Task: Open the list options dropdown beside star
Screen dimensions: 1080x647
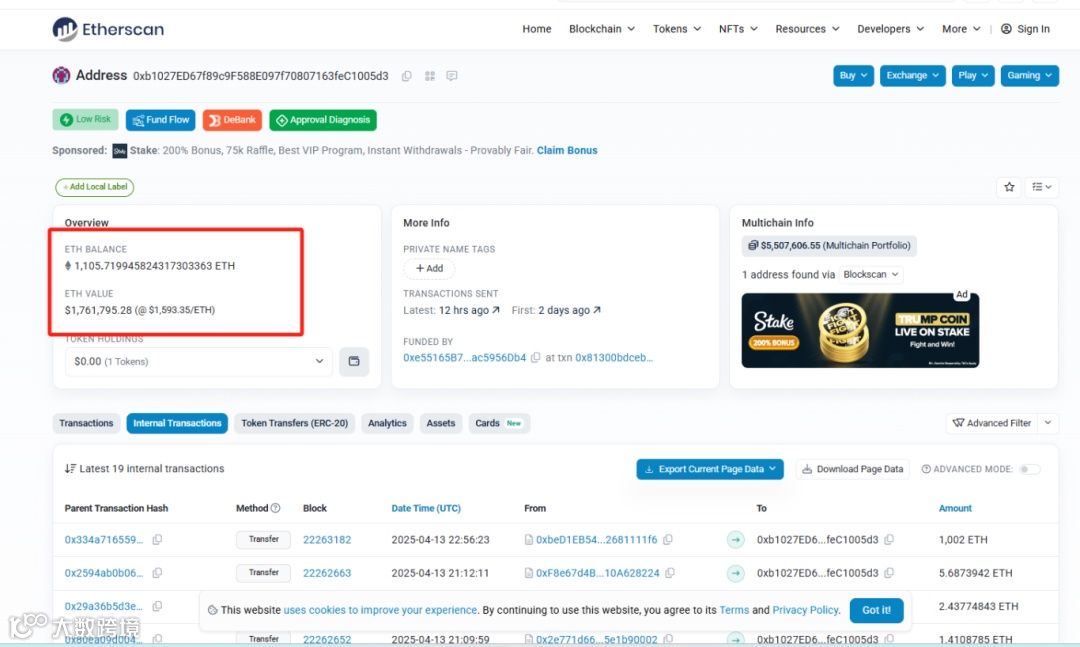Action: [1041, 187]
